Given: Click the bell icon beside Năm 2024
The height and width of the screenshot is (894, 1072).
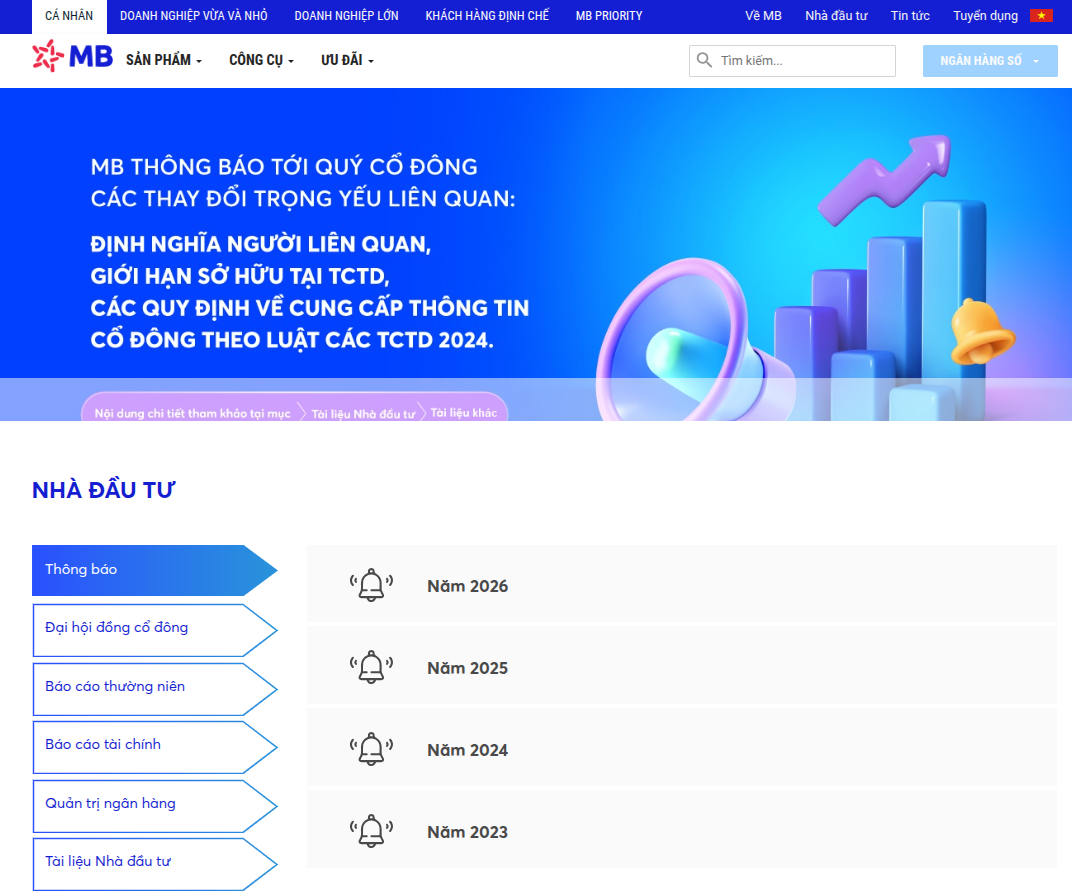Looking at the screenshot, I should [x=371, y=749].
